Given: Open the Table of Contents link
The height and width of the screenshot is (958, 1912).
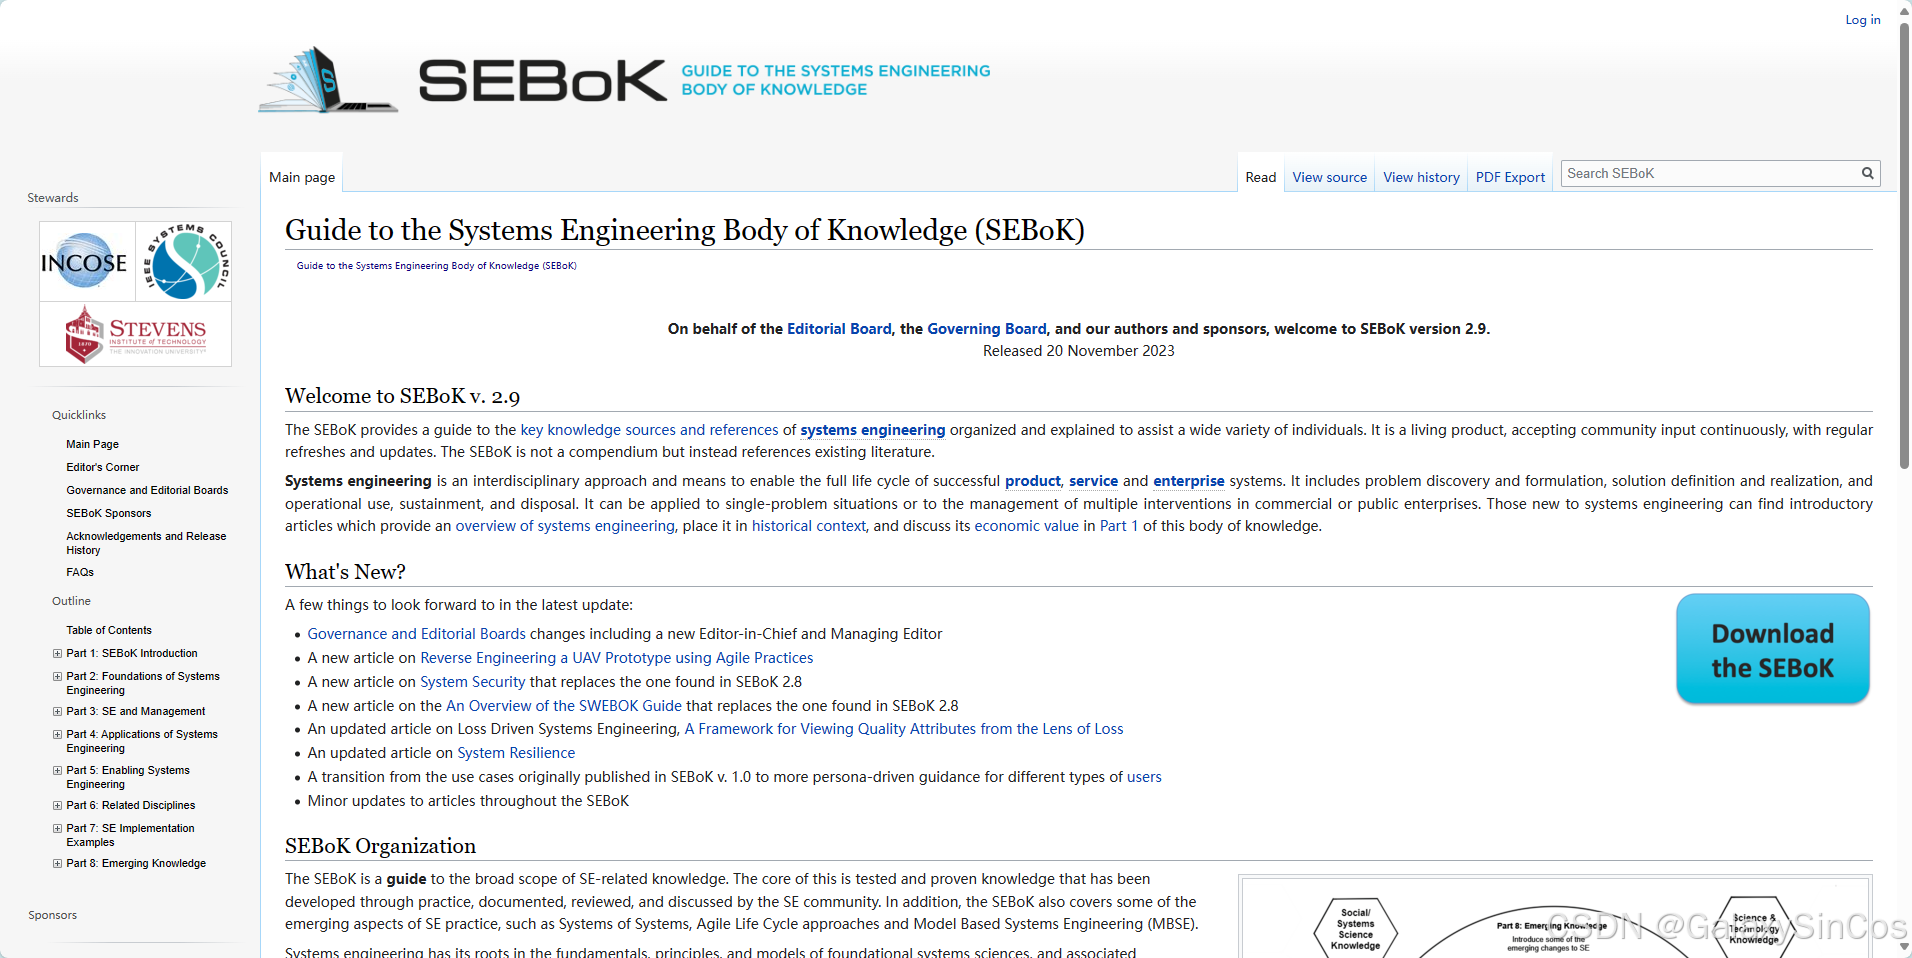Looking at the screenshot, I should (109, 630).
